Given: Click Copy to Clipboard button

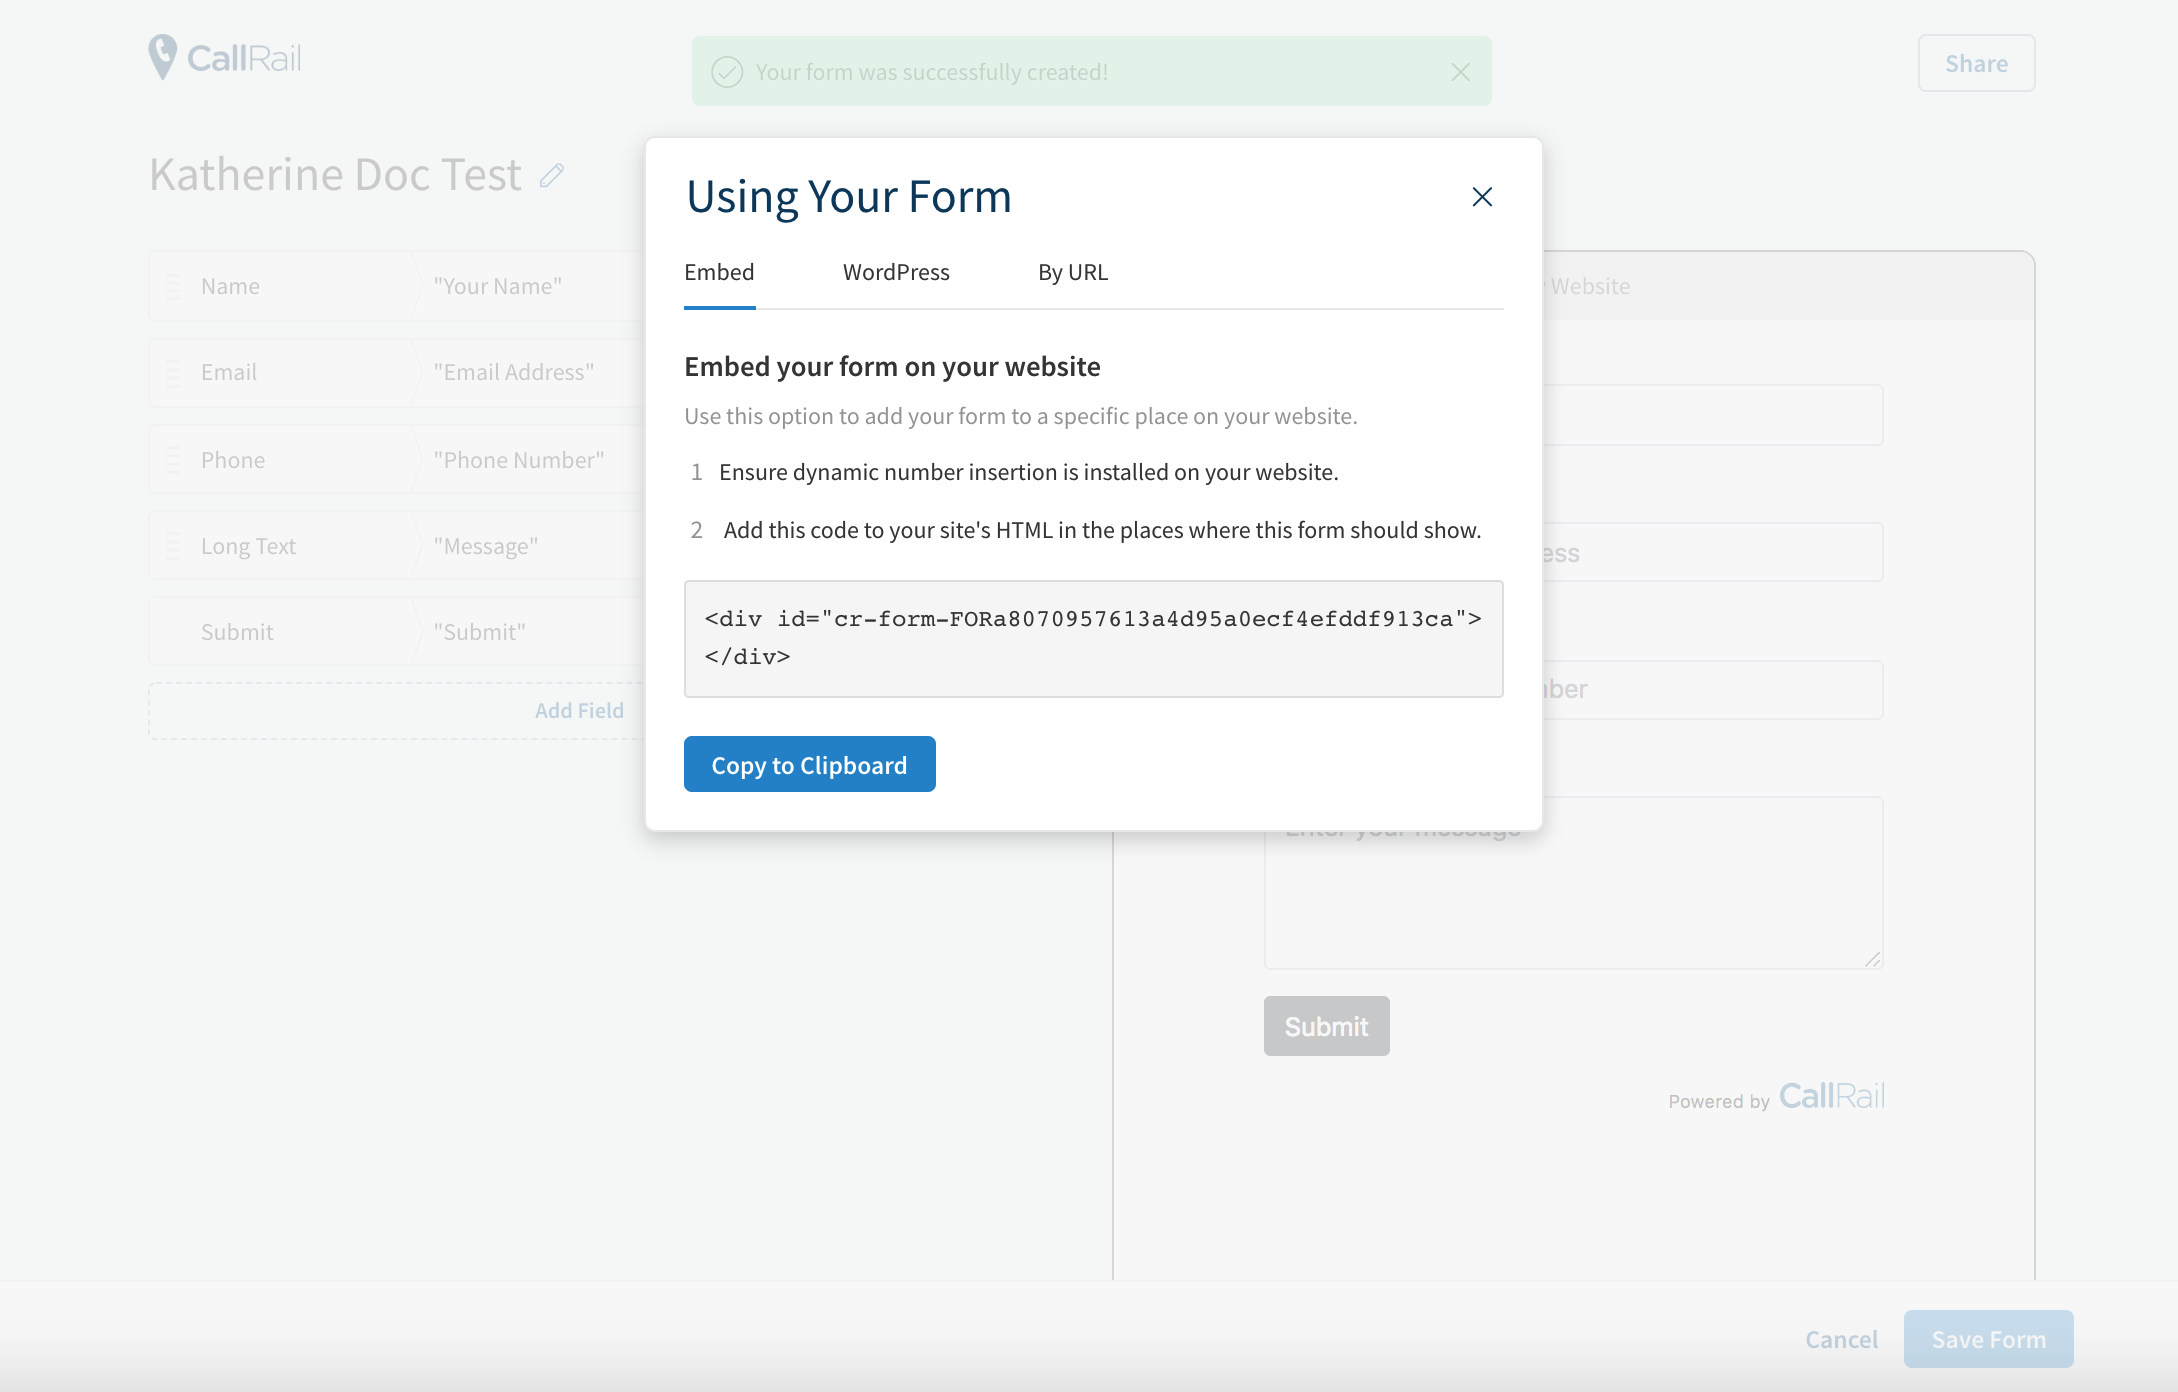Looking at the screenshot, I should click(x=809, y=765).
